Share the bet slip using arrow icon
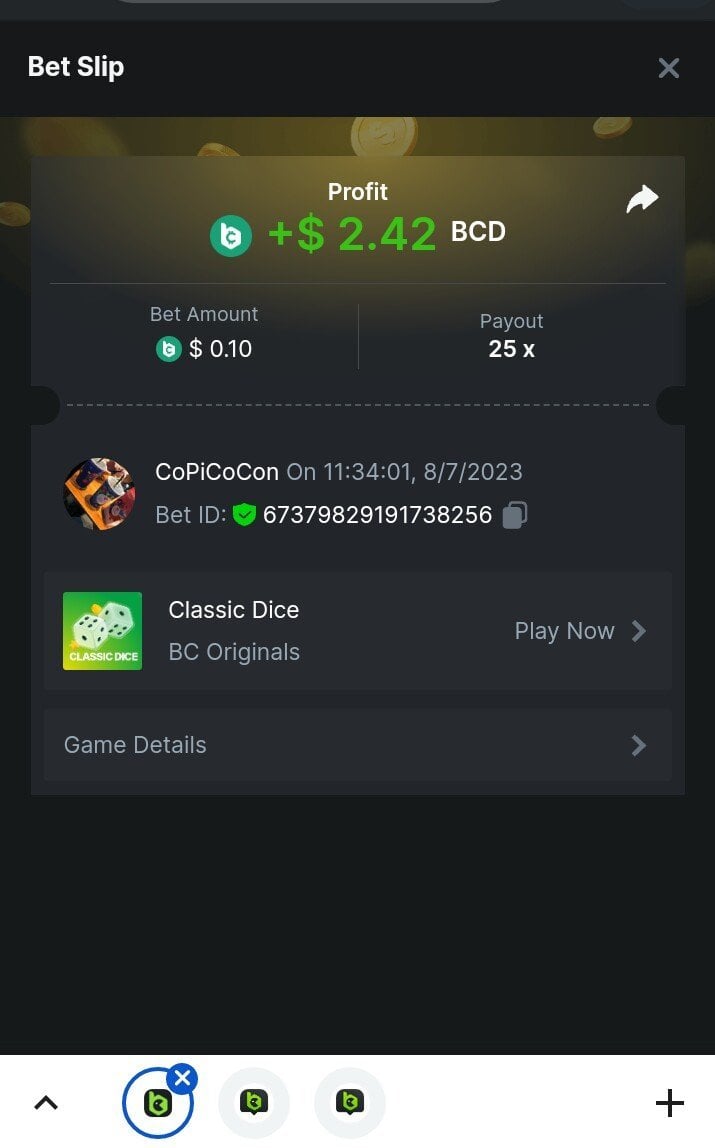 pyautogui.click(x=643, y=199)
